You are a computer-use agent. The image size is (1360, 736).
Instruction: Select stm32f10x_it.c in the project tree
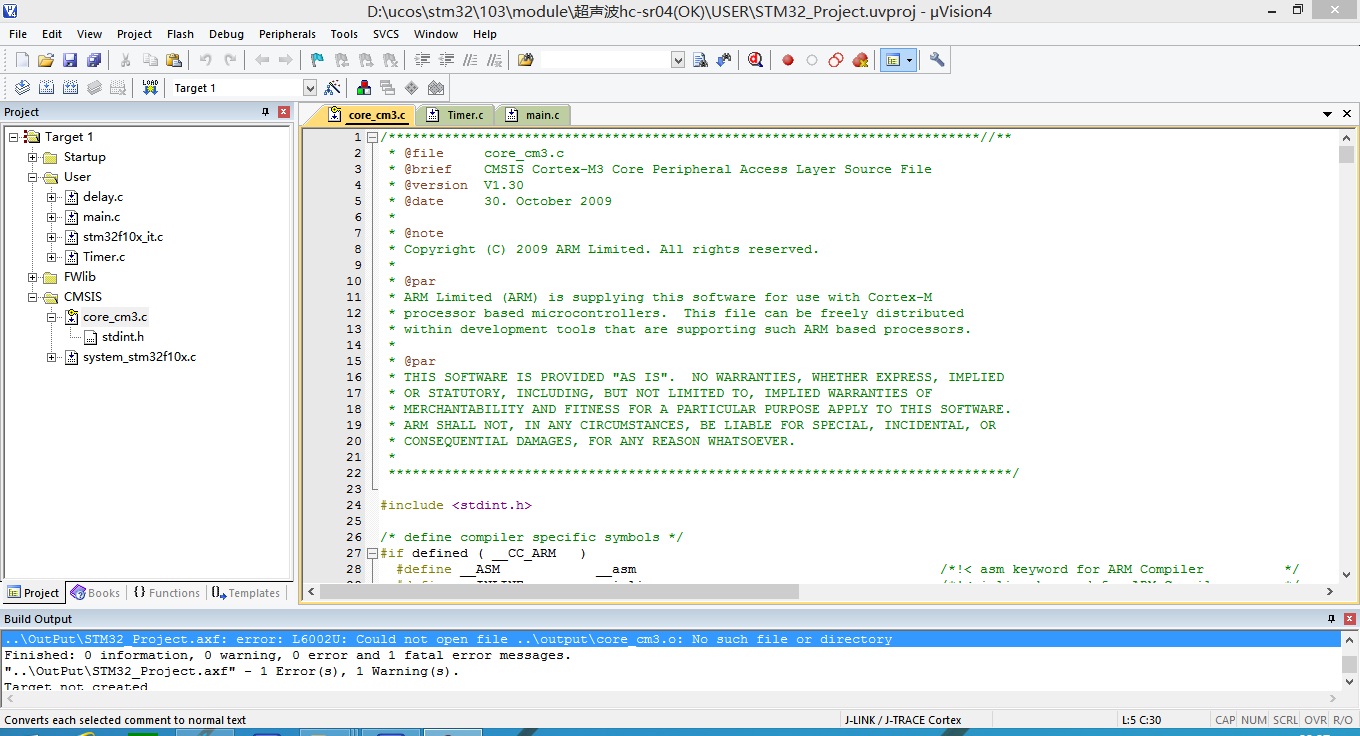123,237
